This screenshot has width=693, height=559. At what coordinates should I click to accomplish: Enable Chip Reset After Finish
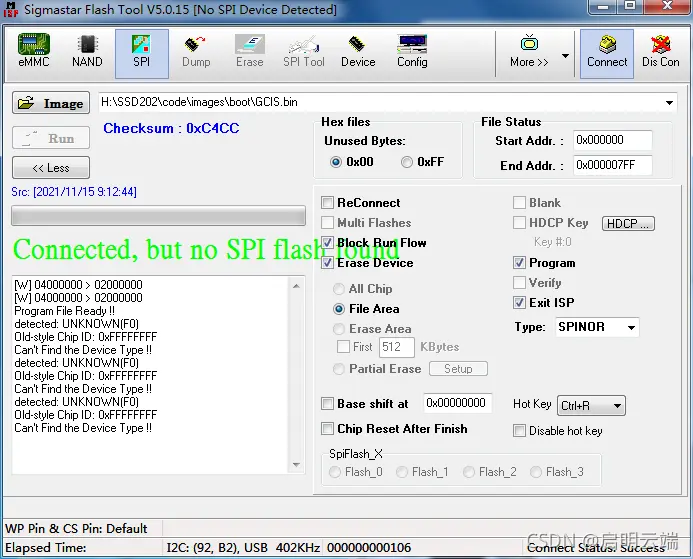click(x=327, y=429)
